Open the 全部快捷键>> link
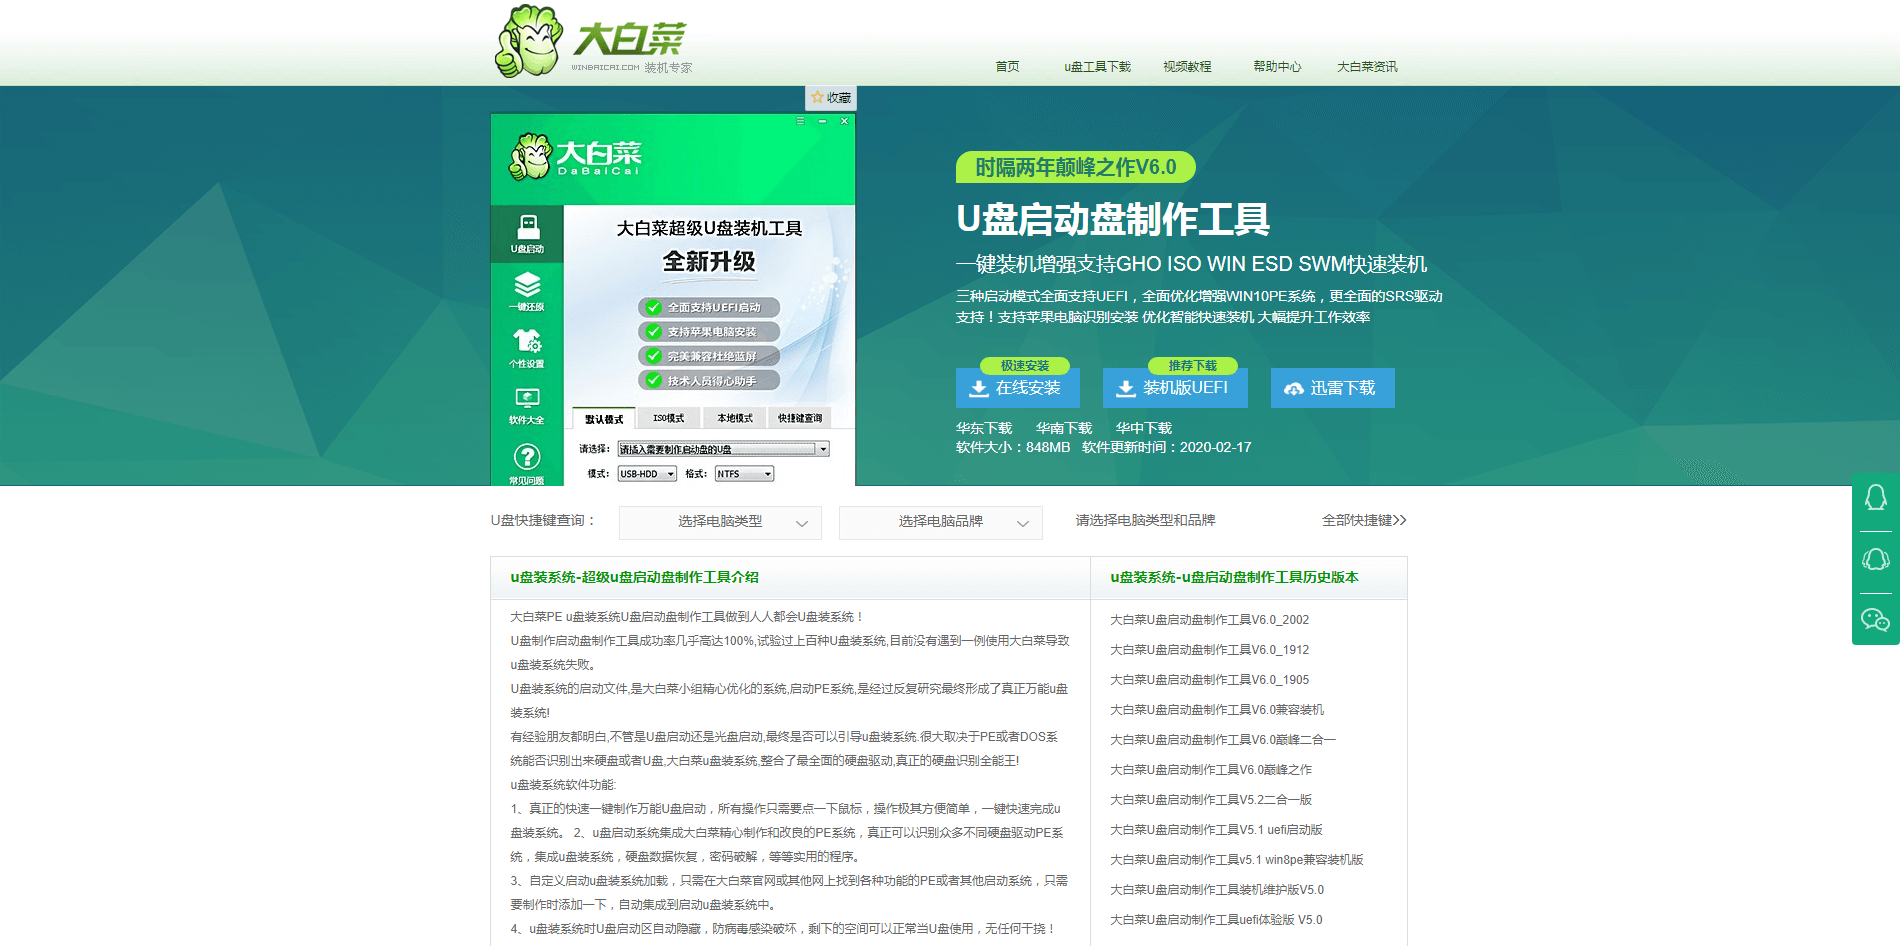 1364,520
